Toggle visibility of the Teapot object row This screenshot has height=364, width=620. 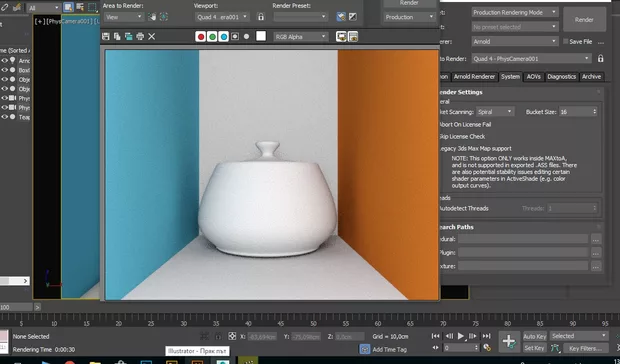point(4,117)
